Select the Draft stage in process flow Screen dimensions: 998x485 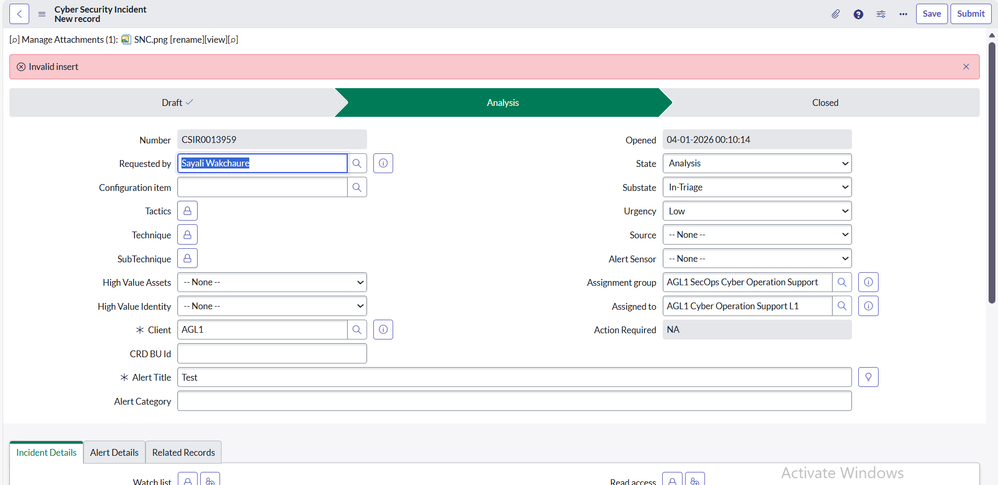(177, 102)
